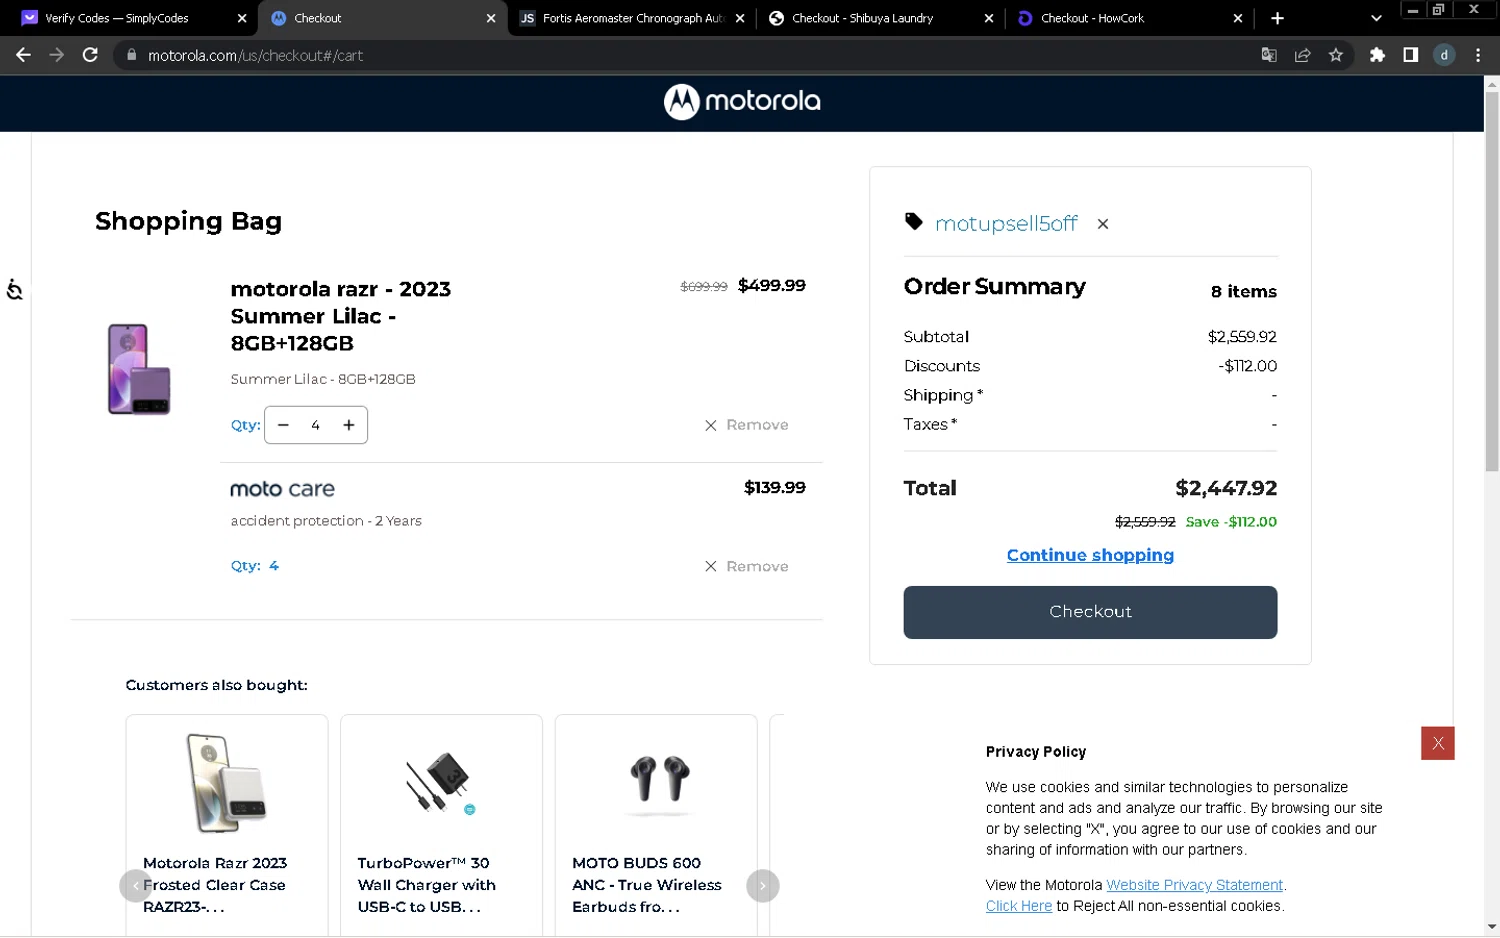Screen dimensions: 1500x938
Task: Click Continue shopping link
Action: point(1090,555)
